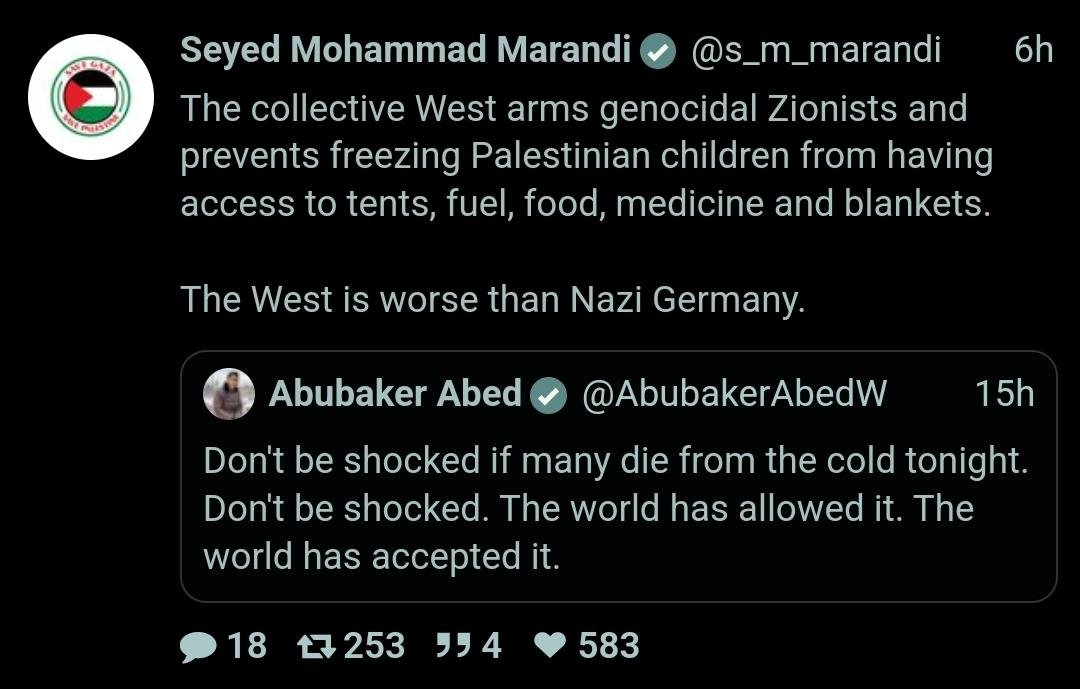Click the 253 retweets count
The width and height of the screenshot is (1080, 689).
[x=374, y=646]
